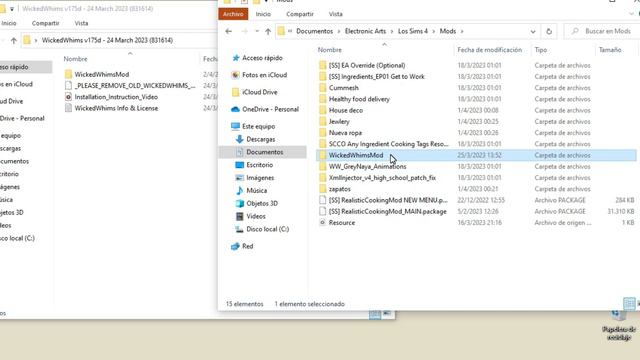Click WickedWhims v175d breadcrumb in left window
The width and height of the screenshot is (640, 360).
(107, 40)
